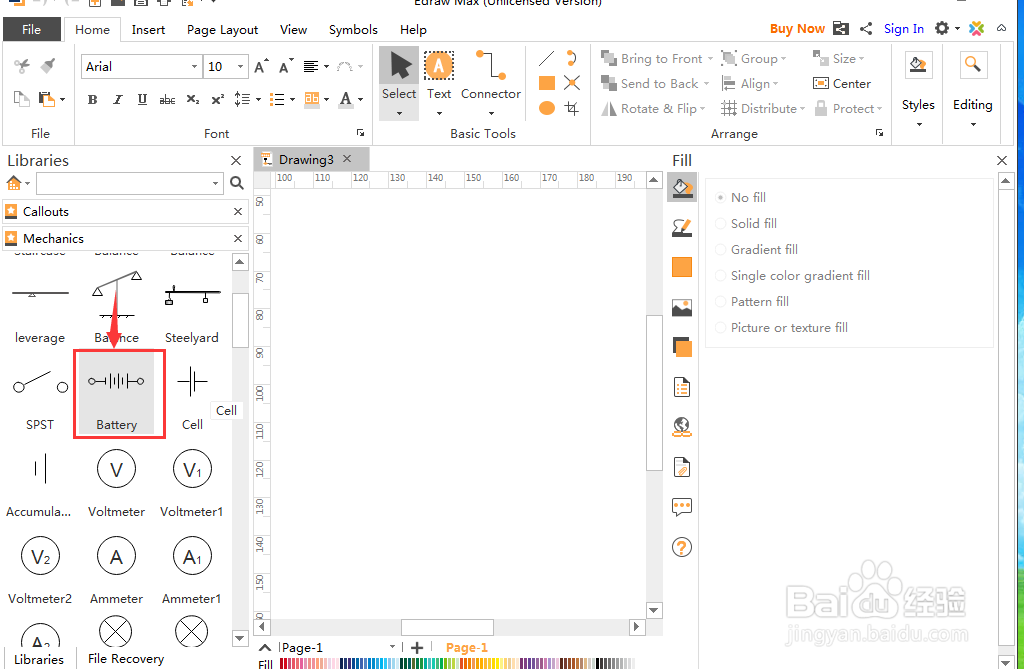
Task: Switch to the Page Layout tab
Action: [222, 29]
